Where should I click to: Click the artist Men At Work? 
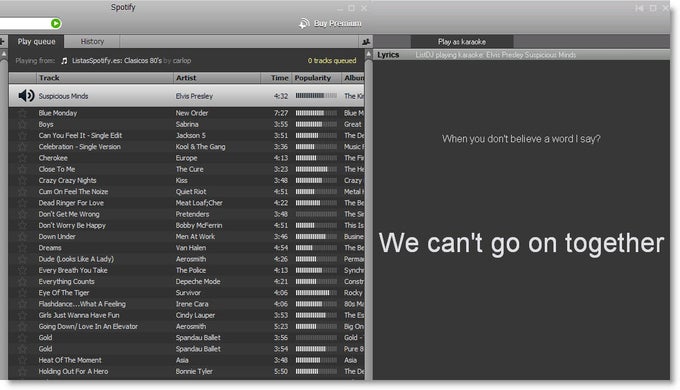[x=195, y=237]
